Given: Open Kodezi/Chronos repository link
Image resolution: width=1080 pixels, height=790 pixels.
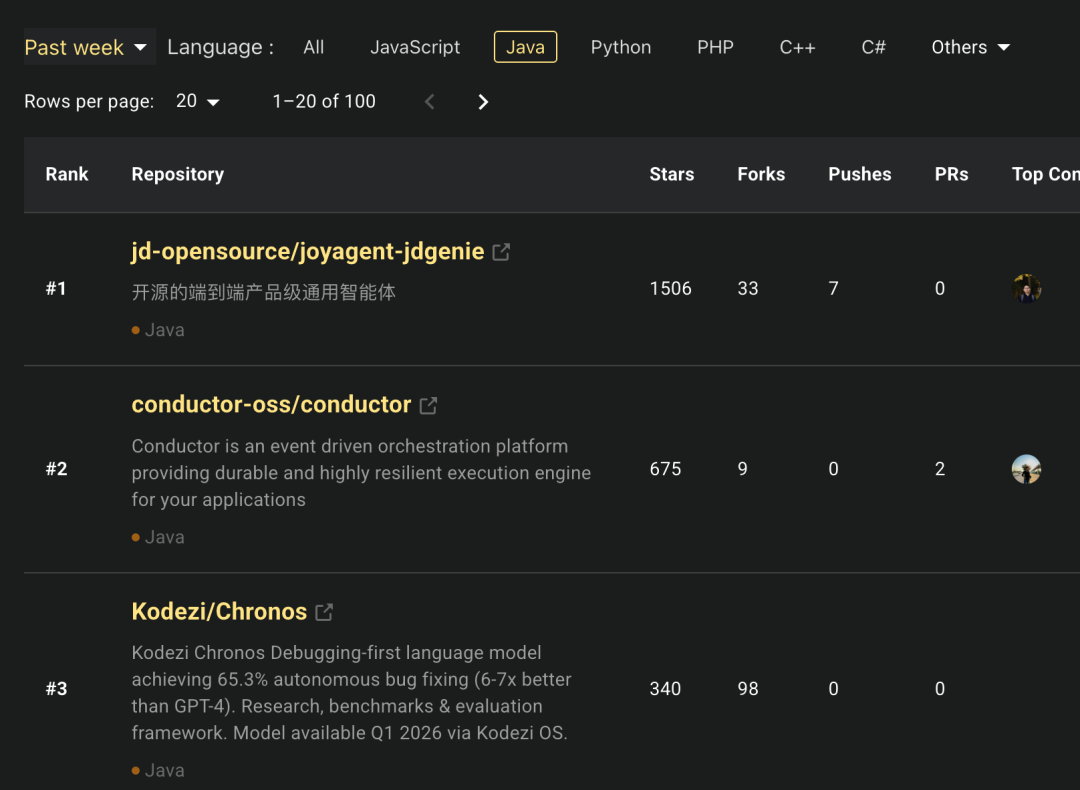Looking at the screenshot, I should tap(219, 611).
